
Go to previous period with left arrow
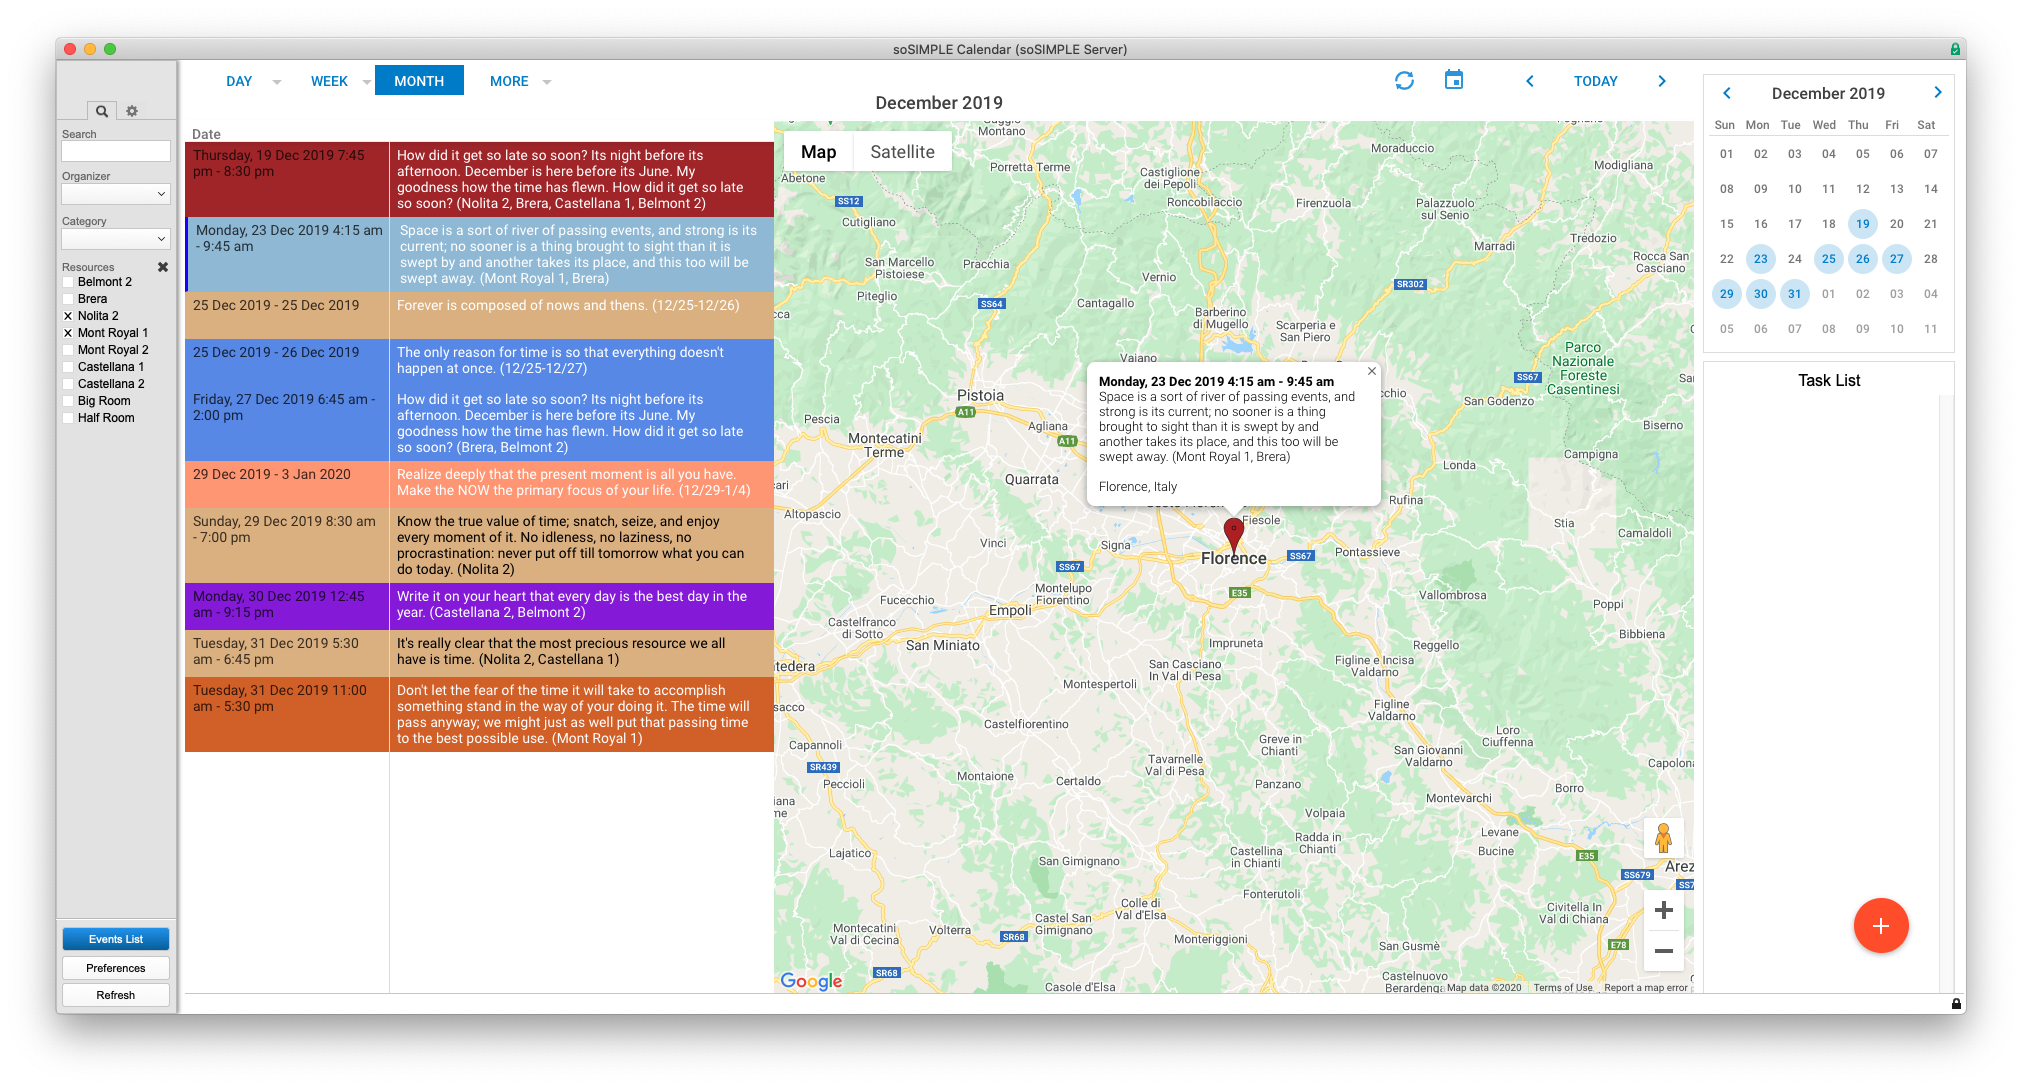[x=1530, y=81]
